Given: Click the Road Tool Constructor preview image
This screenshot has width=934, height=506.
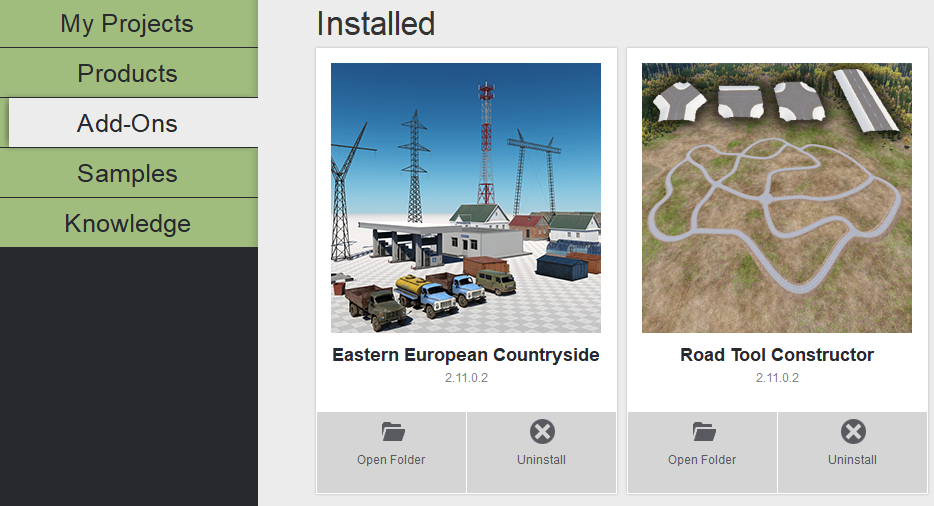Looking at the screenshot, I should point(777,198).
